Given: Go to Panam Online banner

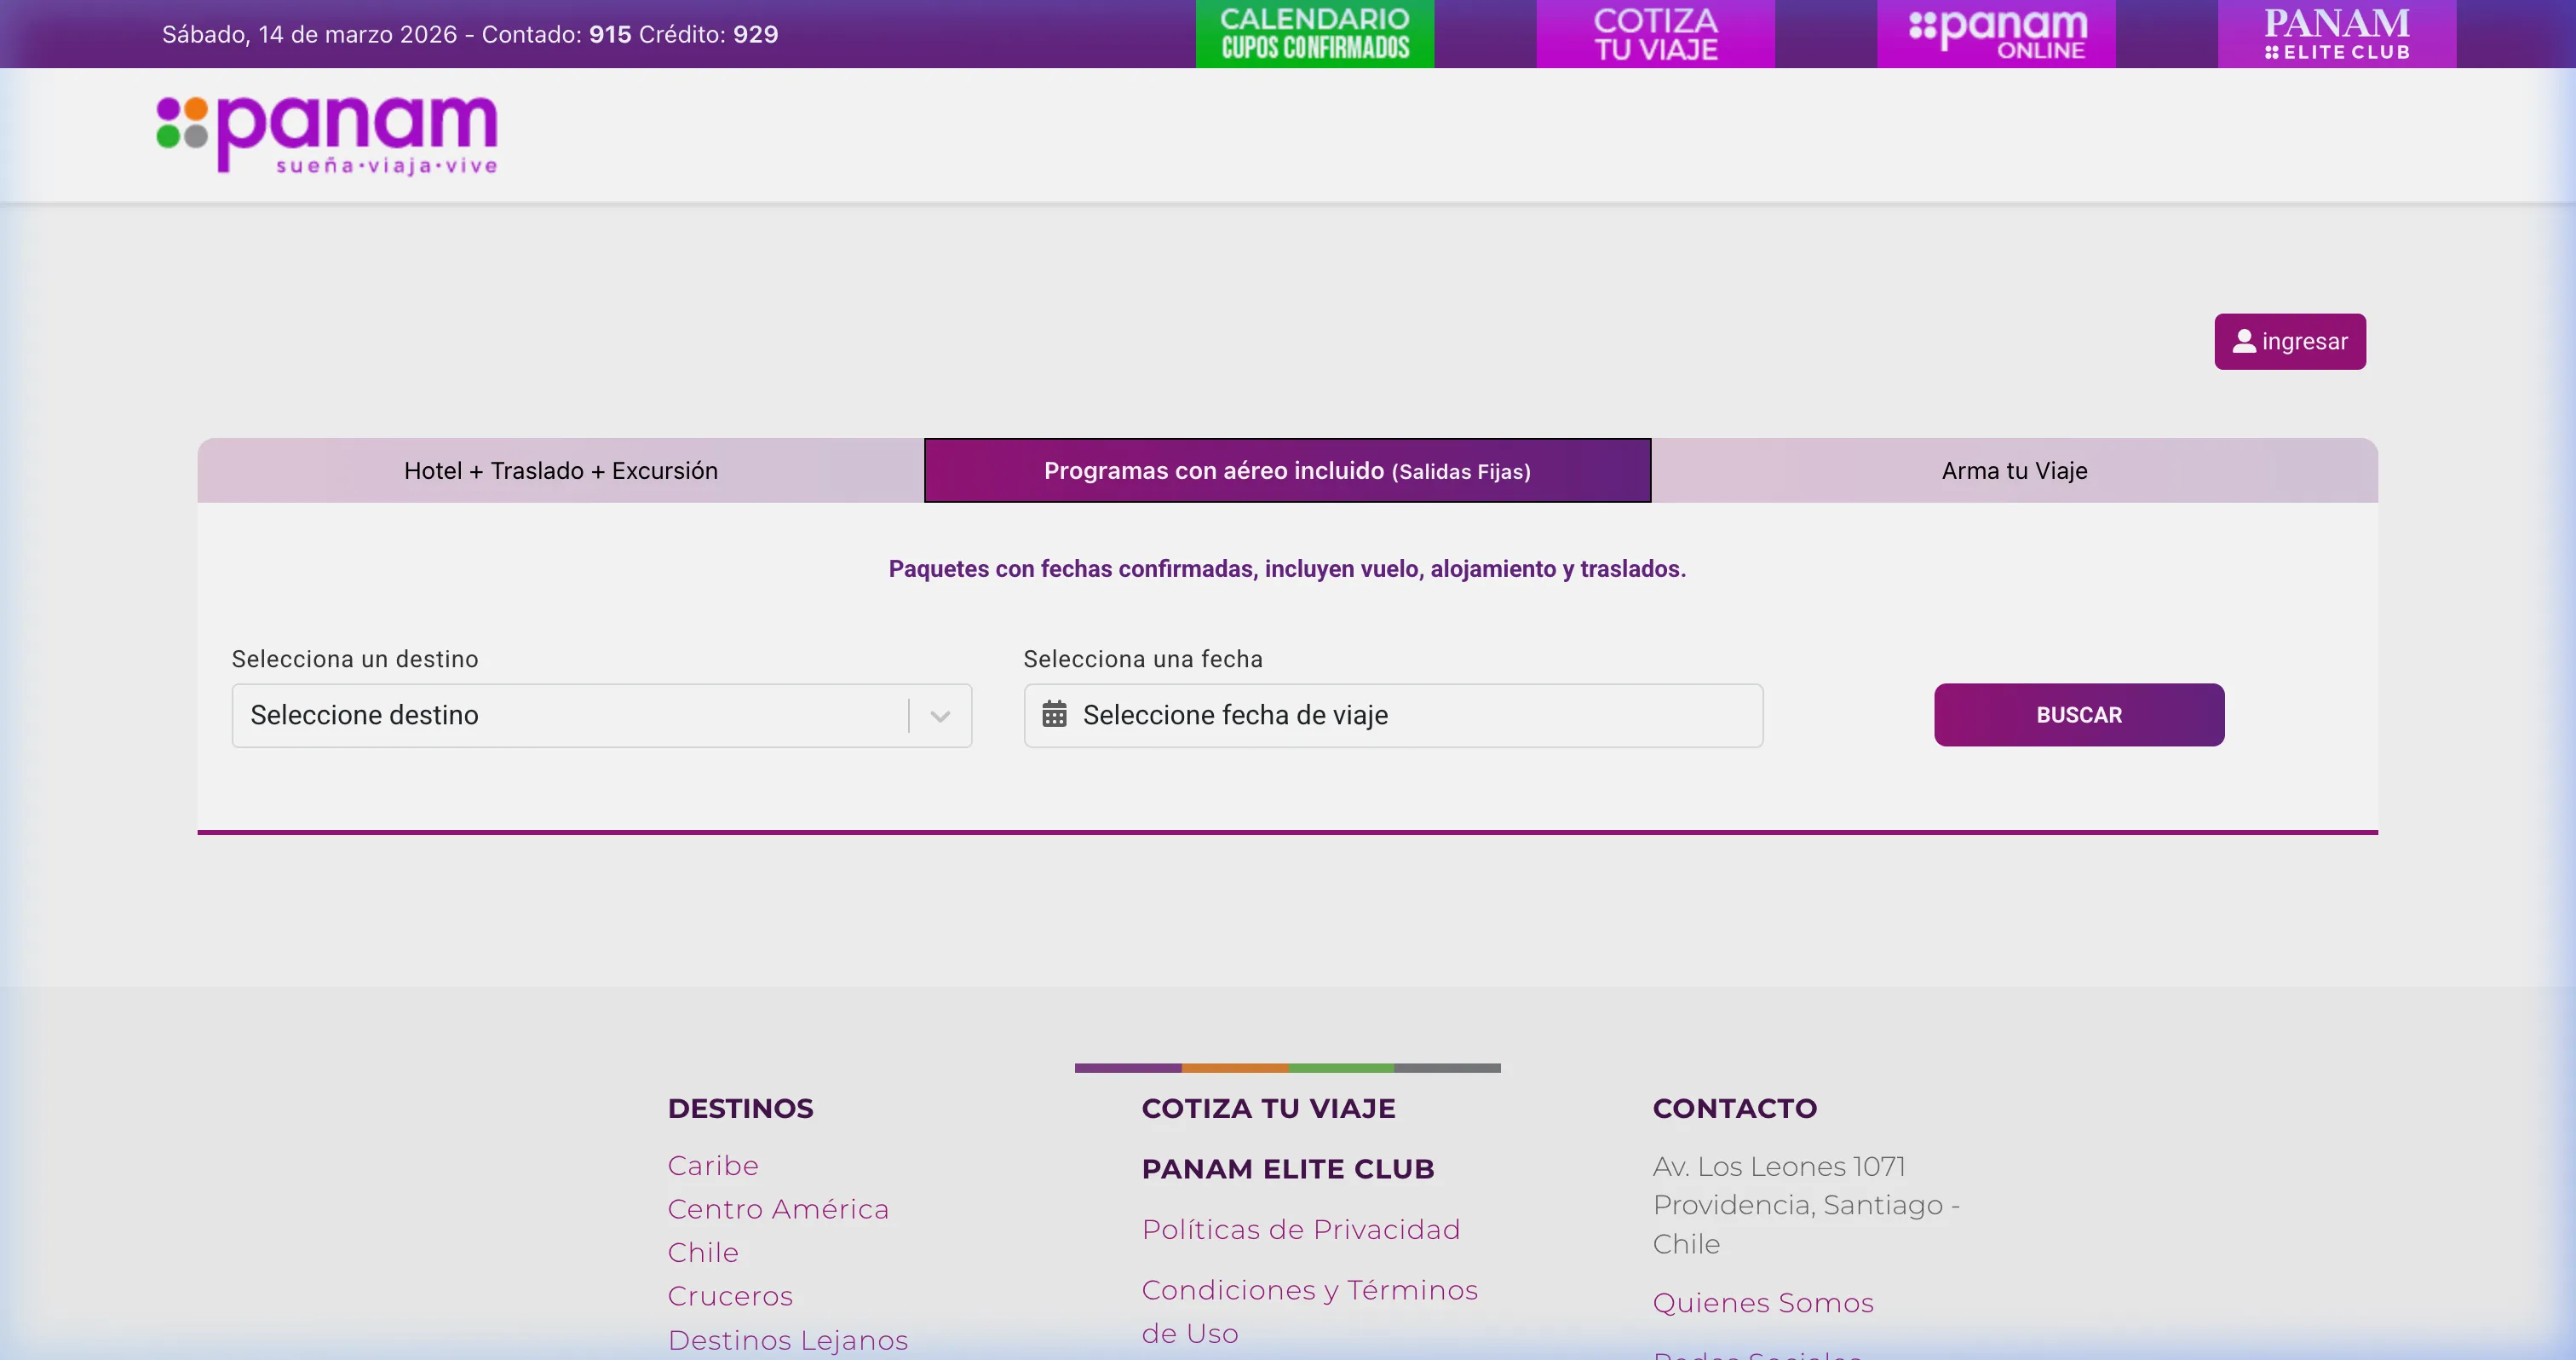Looking at the screenshot, I should click(1996, 34).
